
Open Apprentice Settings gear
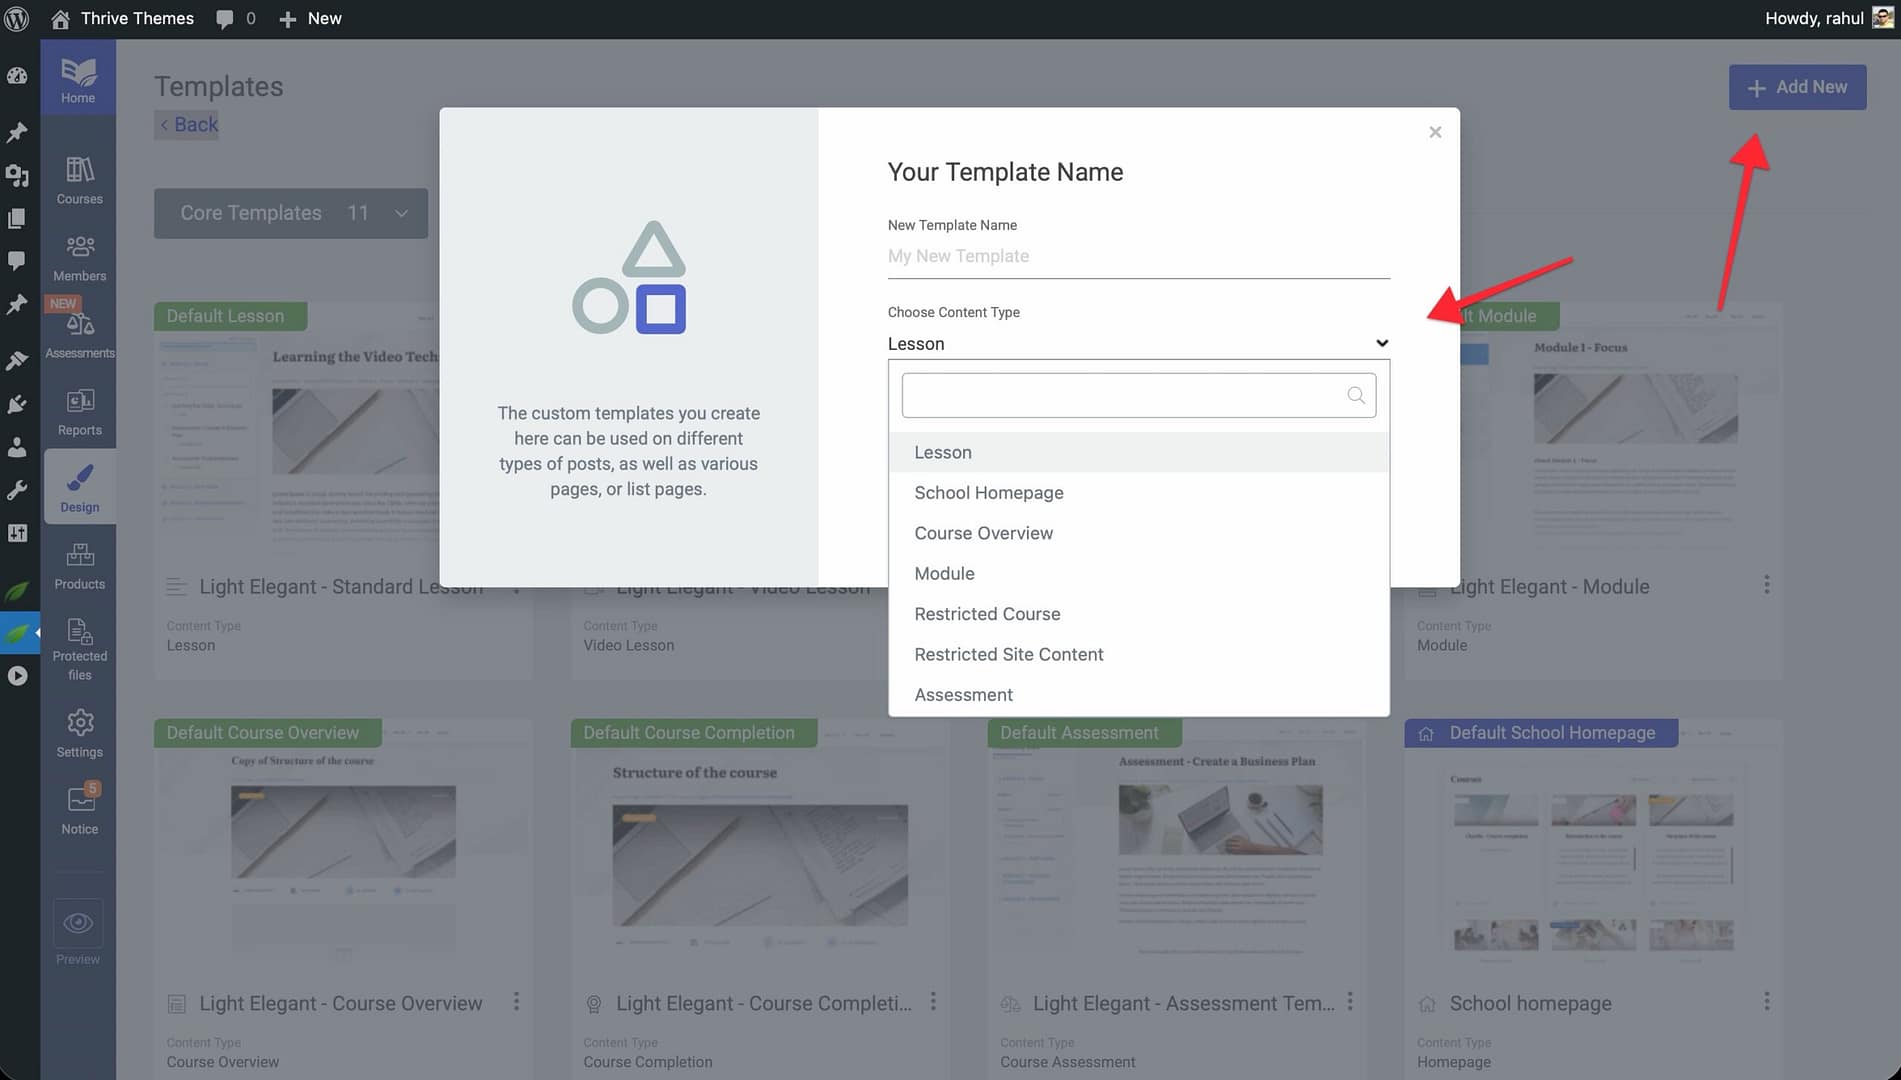(x=79, y=733)
